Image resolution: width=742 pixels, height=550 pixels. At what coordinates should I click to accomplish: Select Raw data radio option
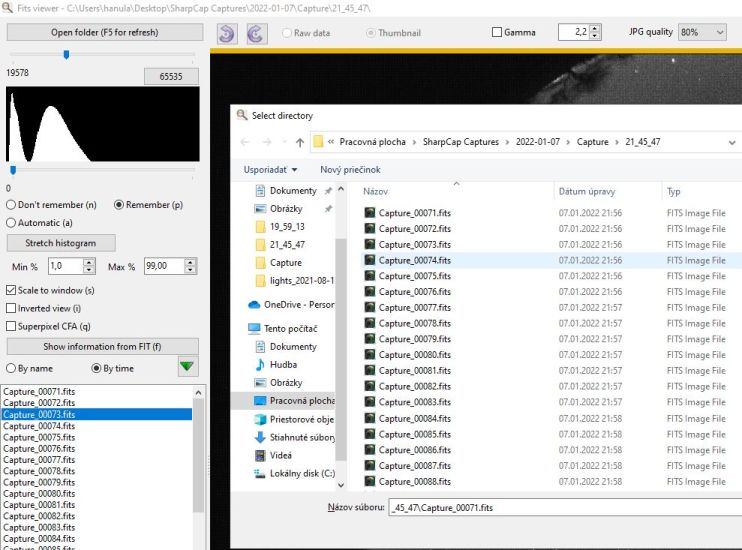point(286,33)
